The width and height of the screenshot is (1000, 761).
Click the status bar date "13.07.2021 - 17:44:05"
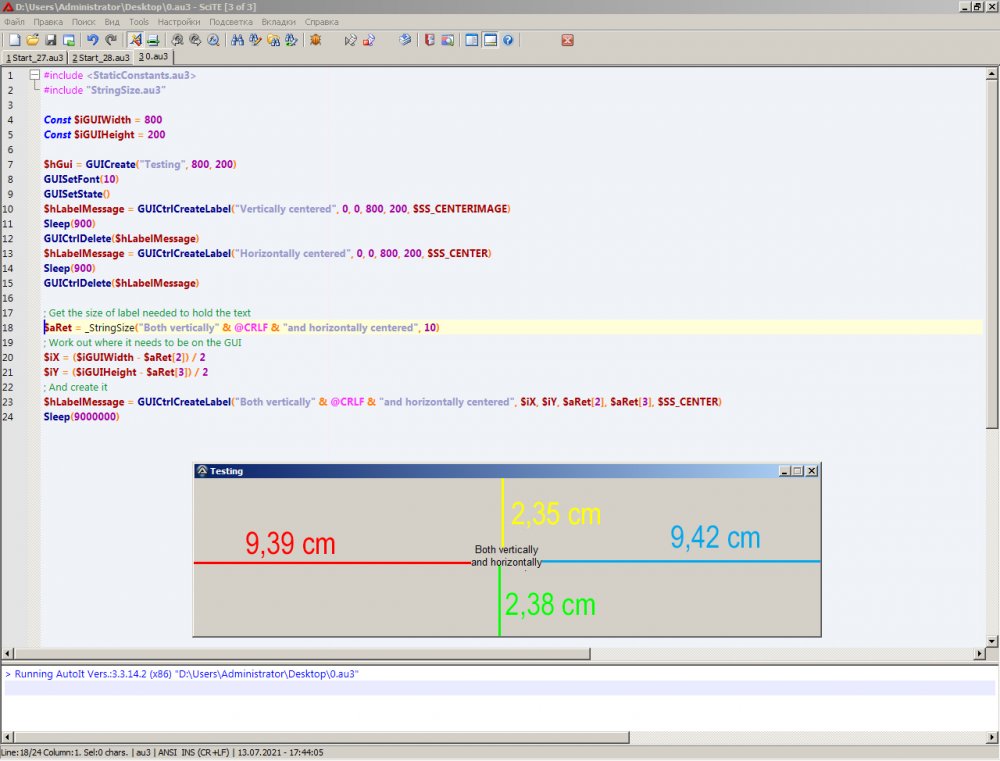tap(281, 753)
